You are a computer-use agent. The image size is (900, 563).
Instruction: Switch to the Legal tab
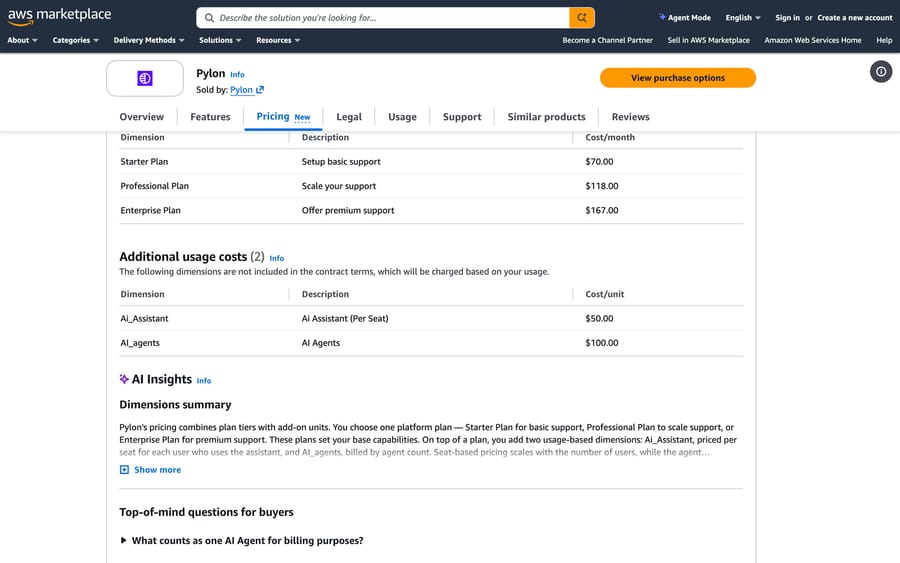click(x=349, y=117)
